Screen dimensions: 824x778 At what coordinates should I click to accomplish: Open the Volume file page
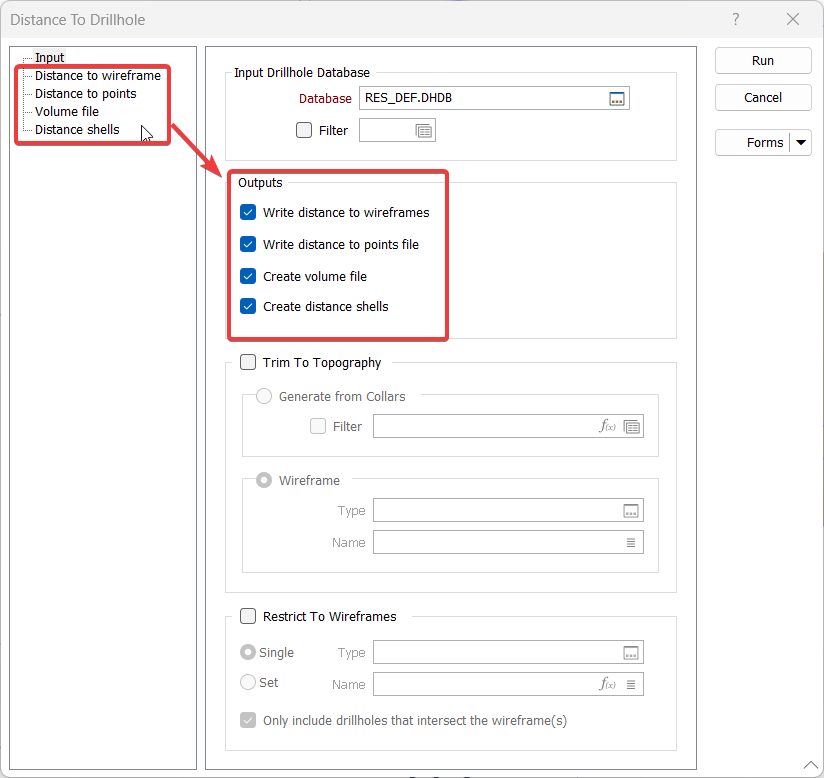[x=66, y=112]
